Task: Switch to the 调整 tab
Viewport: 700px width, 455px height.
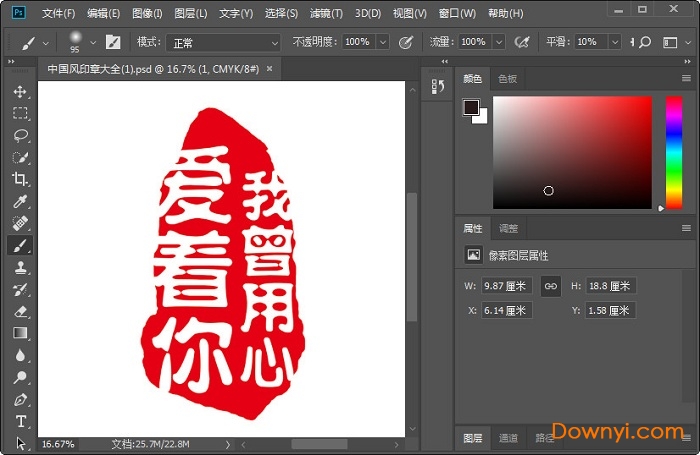Action: tap(509, 228)
